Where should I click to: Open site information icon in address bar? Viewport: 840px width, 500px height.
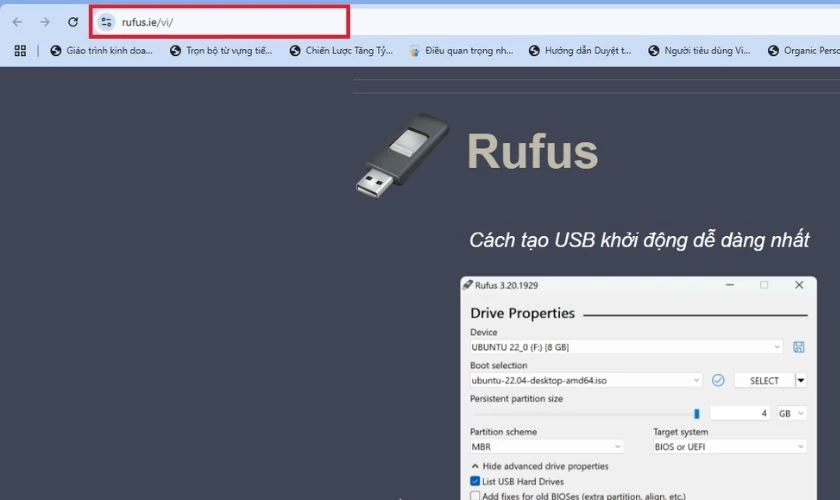click(x=106, y=22)
